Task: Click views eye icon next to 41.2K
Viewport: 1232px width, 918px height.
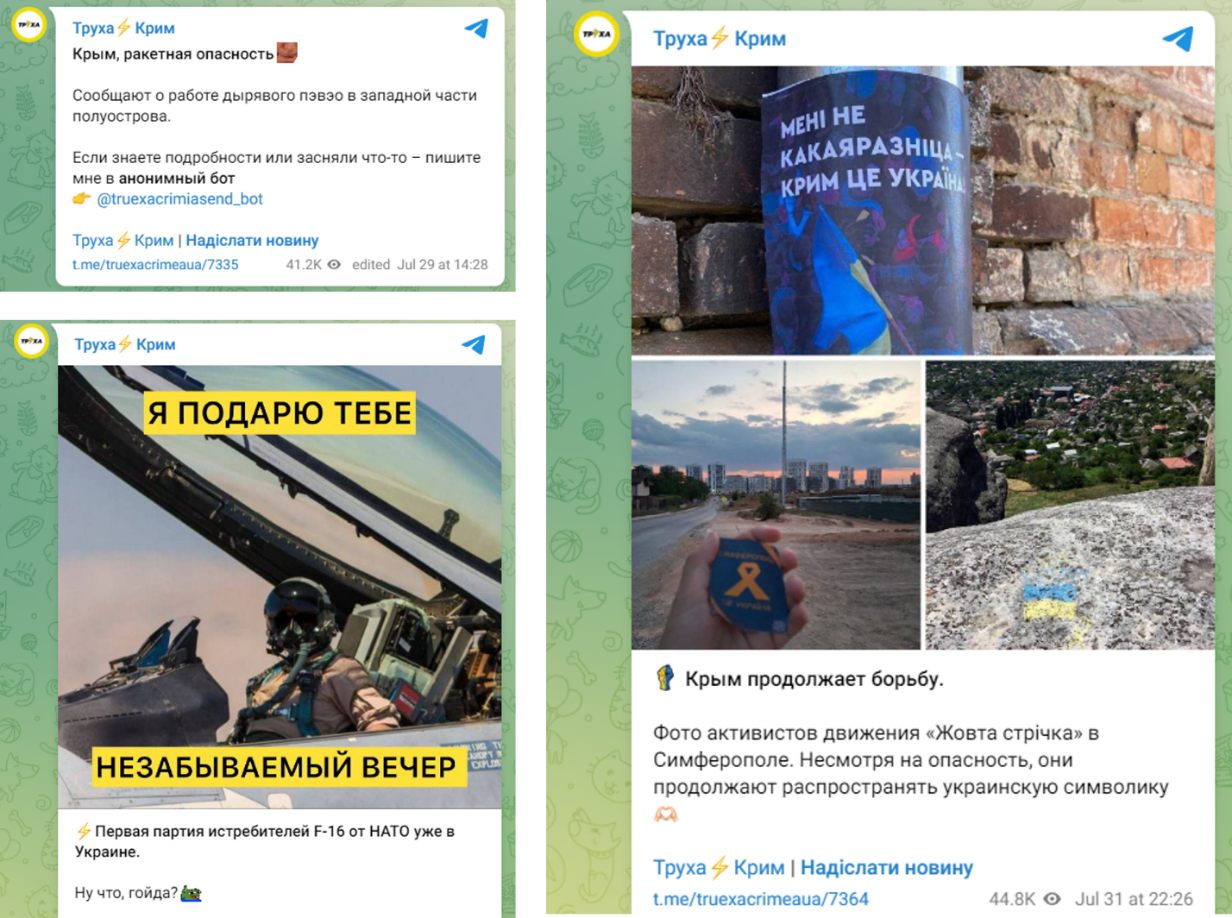Action: click(x=335, y=265)
